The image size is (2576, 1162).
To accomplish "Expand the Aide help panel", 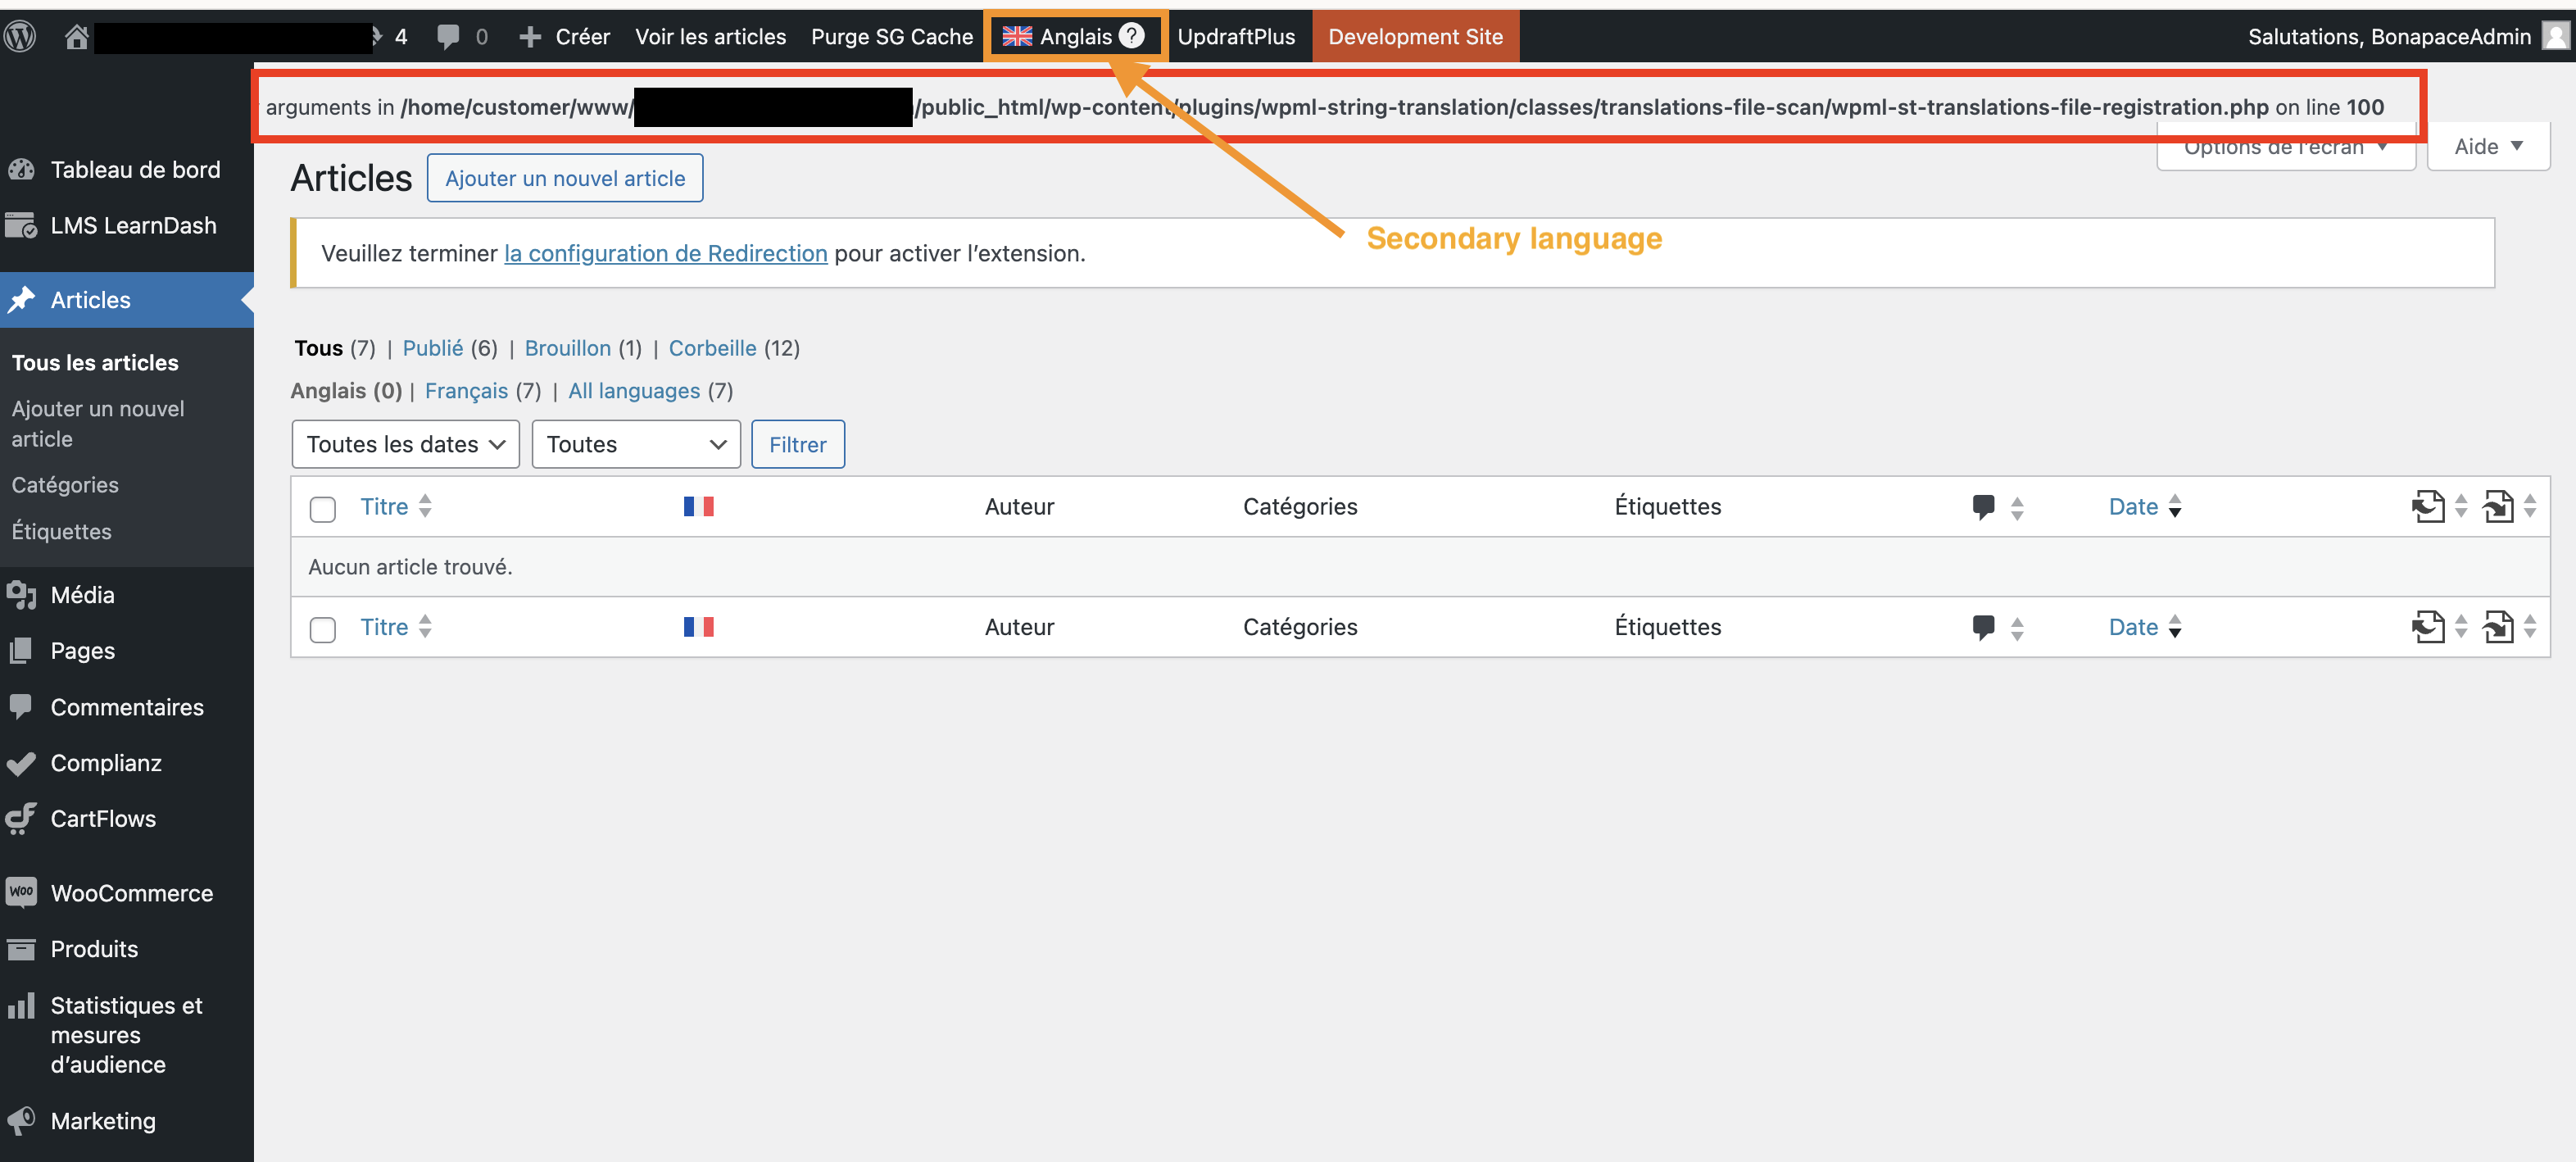I will pos(2489,147).
